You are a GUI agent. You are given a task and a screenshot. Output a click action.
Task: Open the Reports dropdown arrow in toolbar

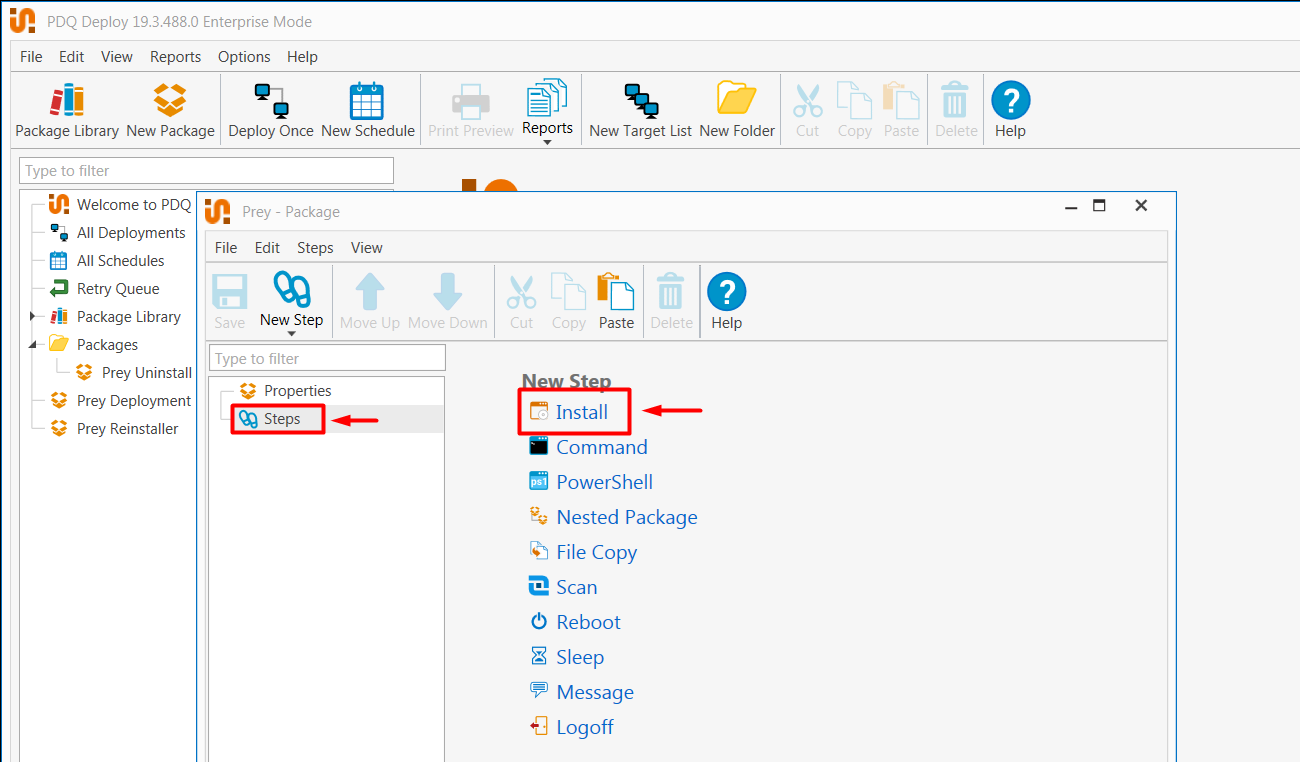(x=547, y=143)
